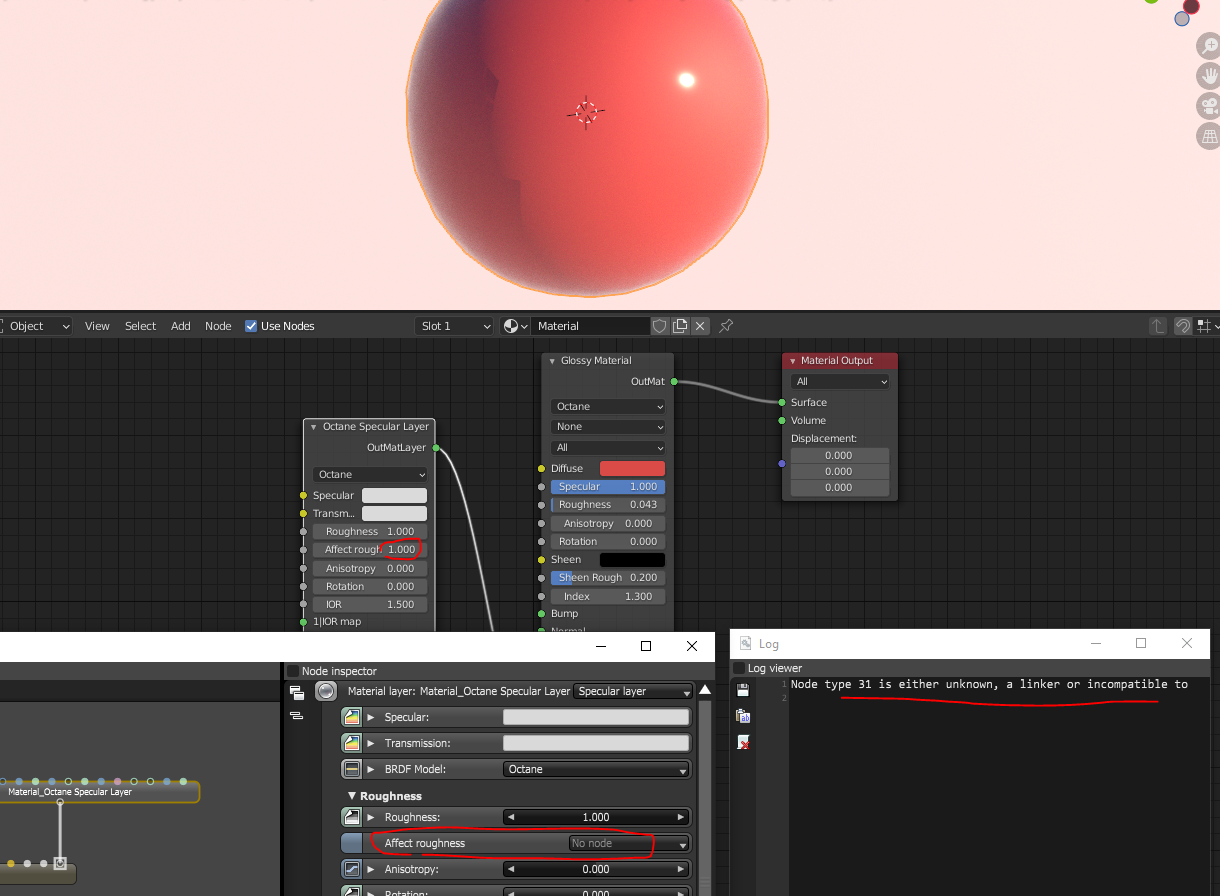1220x896 pixels.
Task: Click the Diffuse red color swatch
Action: pos(632,468)
